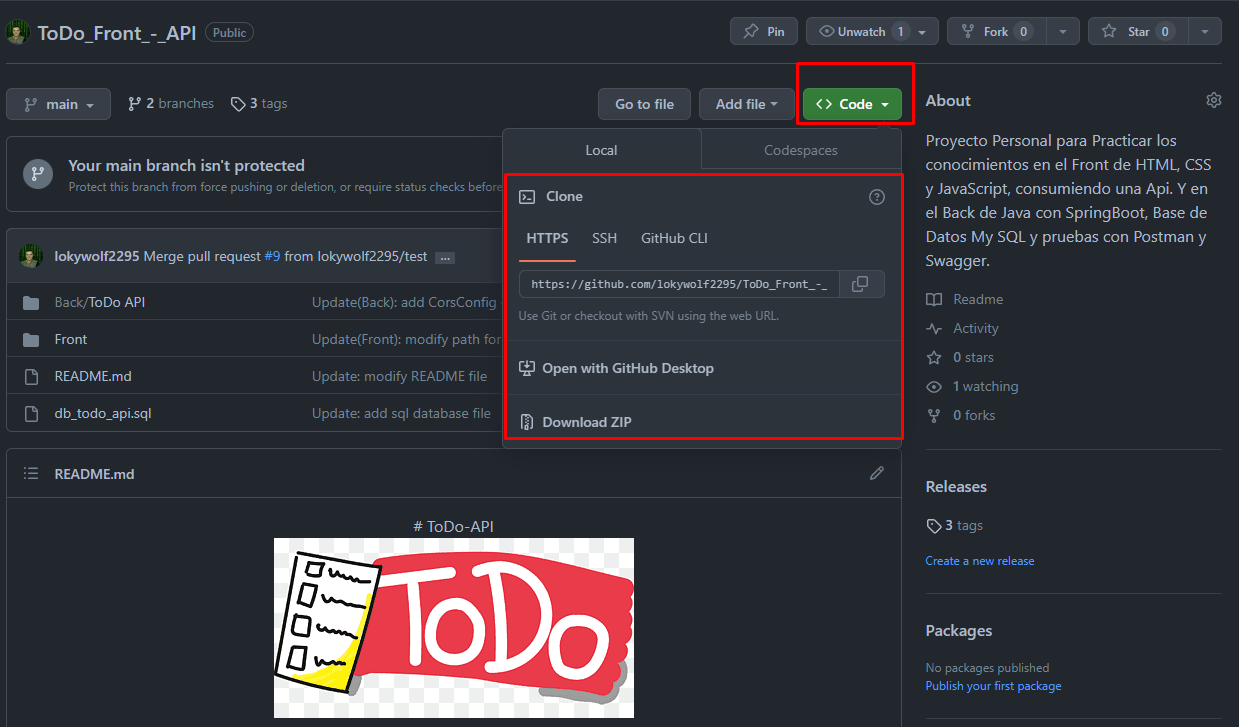Open the db_todo_api.sql file

(103, 413)
